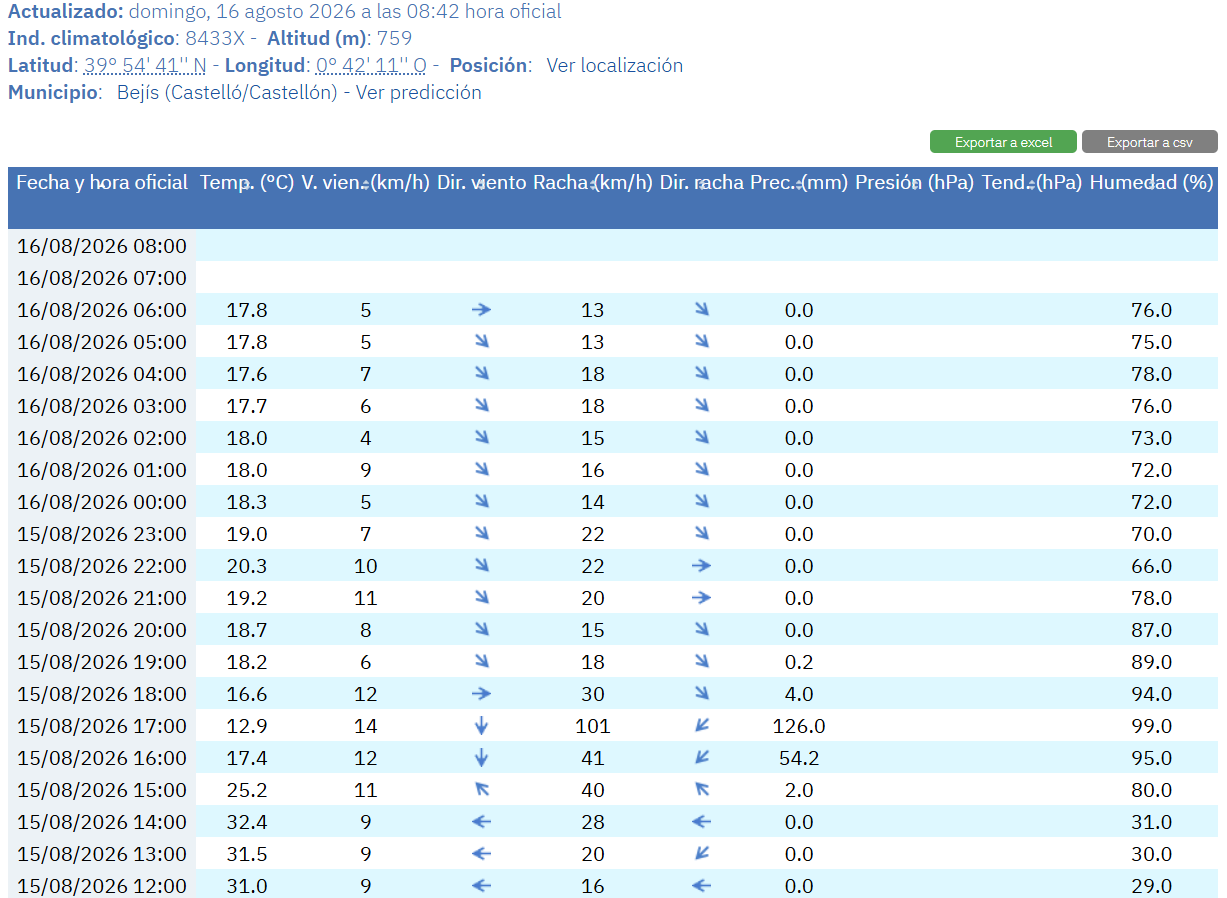
Task: Click wind direction arrow for 15/08/2026 18:00
Action: [481, 694]
